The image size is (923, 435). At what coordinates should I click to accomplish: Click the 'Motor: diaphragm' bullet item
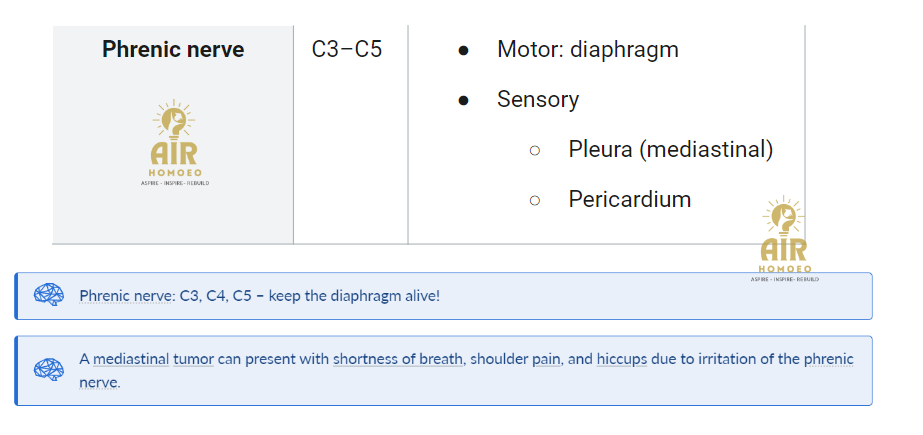point(587,49)
